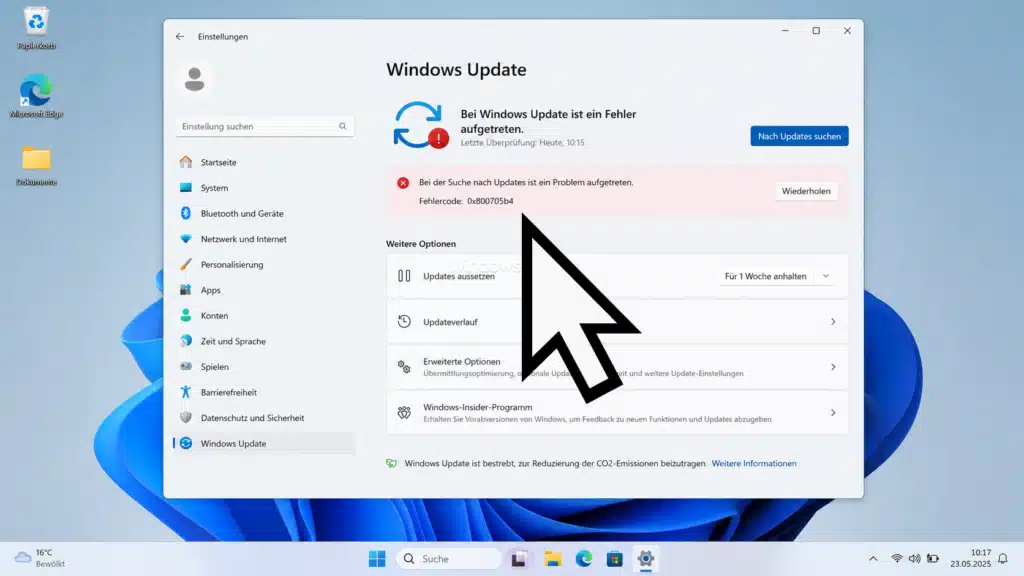The image size is (1024, 576).
Task: Click the Updates aussetzen pause icon
Action: [404, 276]
